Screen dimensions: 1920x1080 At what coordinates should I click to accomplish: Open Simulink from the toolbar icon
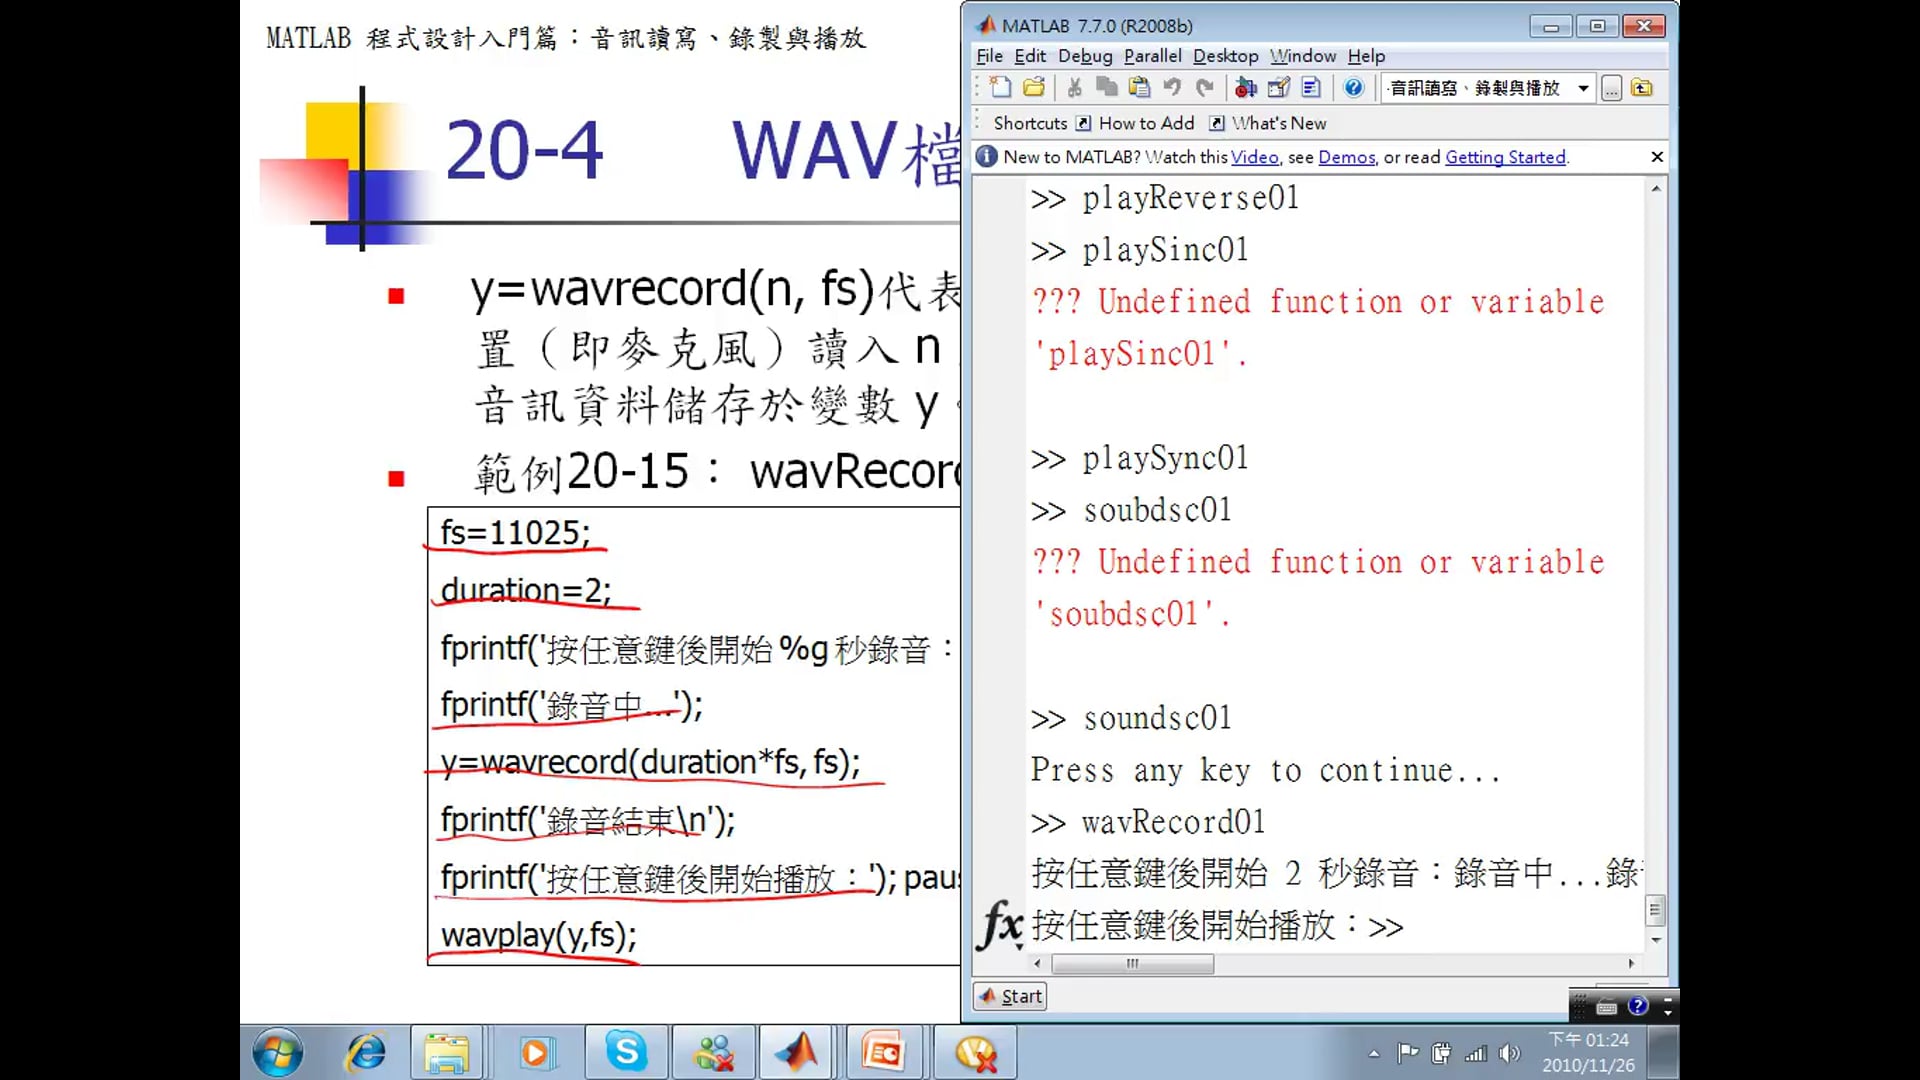pos(1245,88)
